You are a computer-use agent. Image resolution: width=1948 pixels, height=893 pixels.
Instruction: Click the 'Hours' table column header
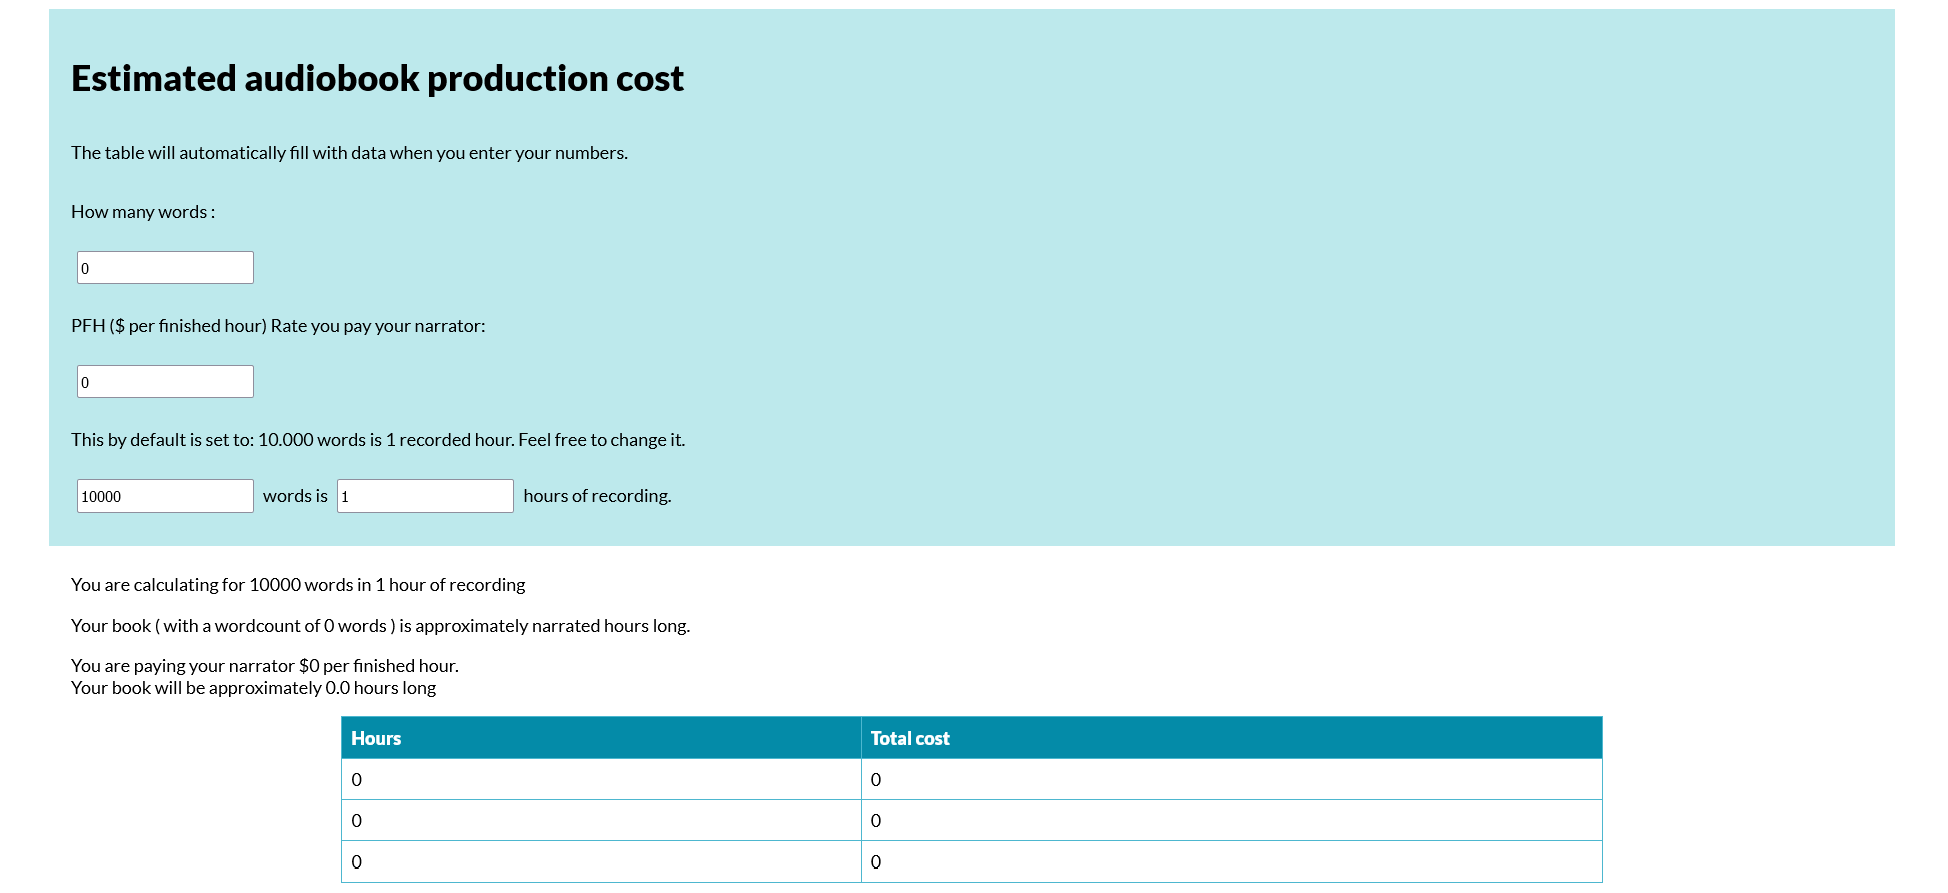pos(601,738)
